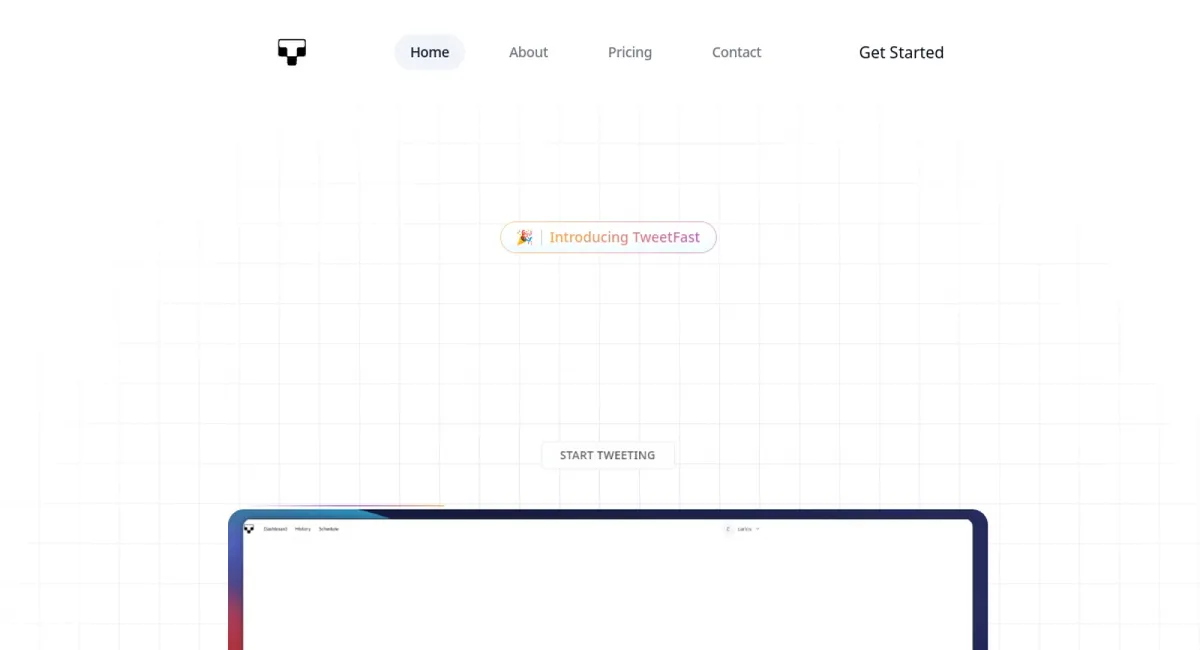Screen dimensions: 1200x650
Task: Go to the Pricing page
Action: point(630,52)
